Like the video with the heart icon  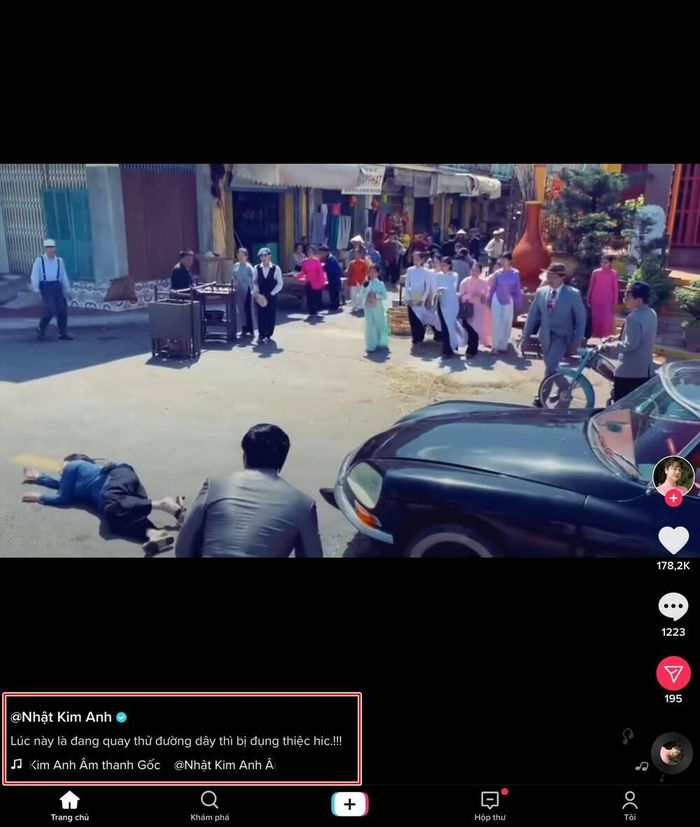point(673,540)
